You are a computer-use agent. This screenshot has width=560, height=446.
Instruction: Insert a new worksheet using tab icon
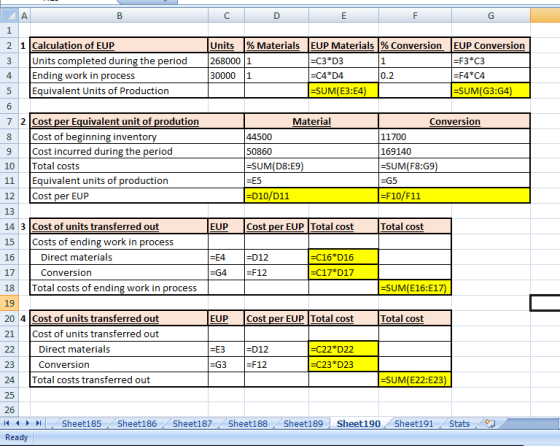[490, 424]
